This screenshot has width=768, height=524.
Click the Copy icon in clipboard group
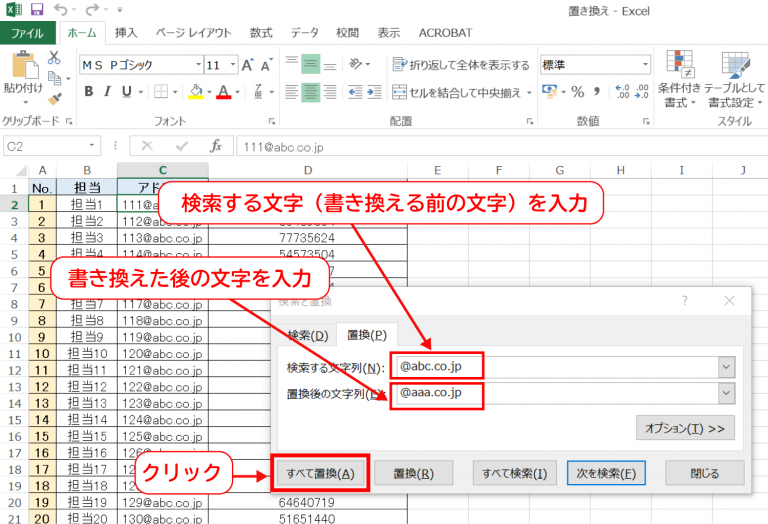[x=54, y=78]
